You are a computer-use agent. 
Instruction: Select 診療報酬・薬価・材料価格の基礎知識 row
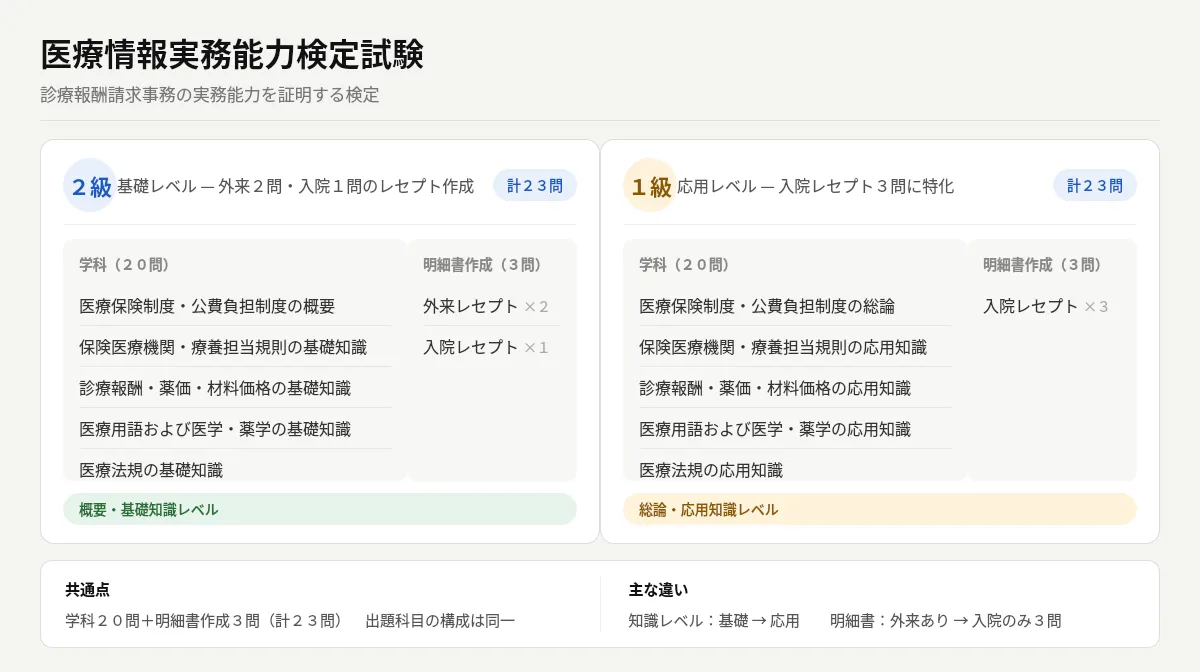(x=235, y=388)
